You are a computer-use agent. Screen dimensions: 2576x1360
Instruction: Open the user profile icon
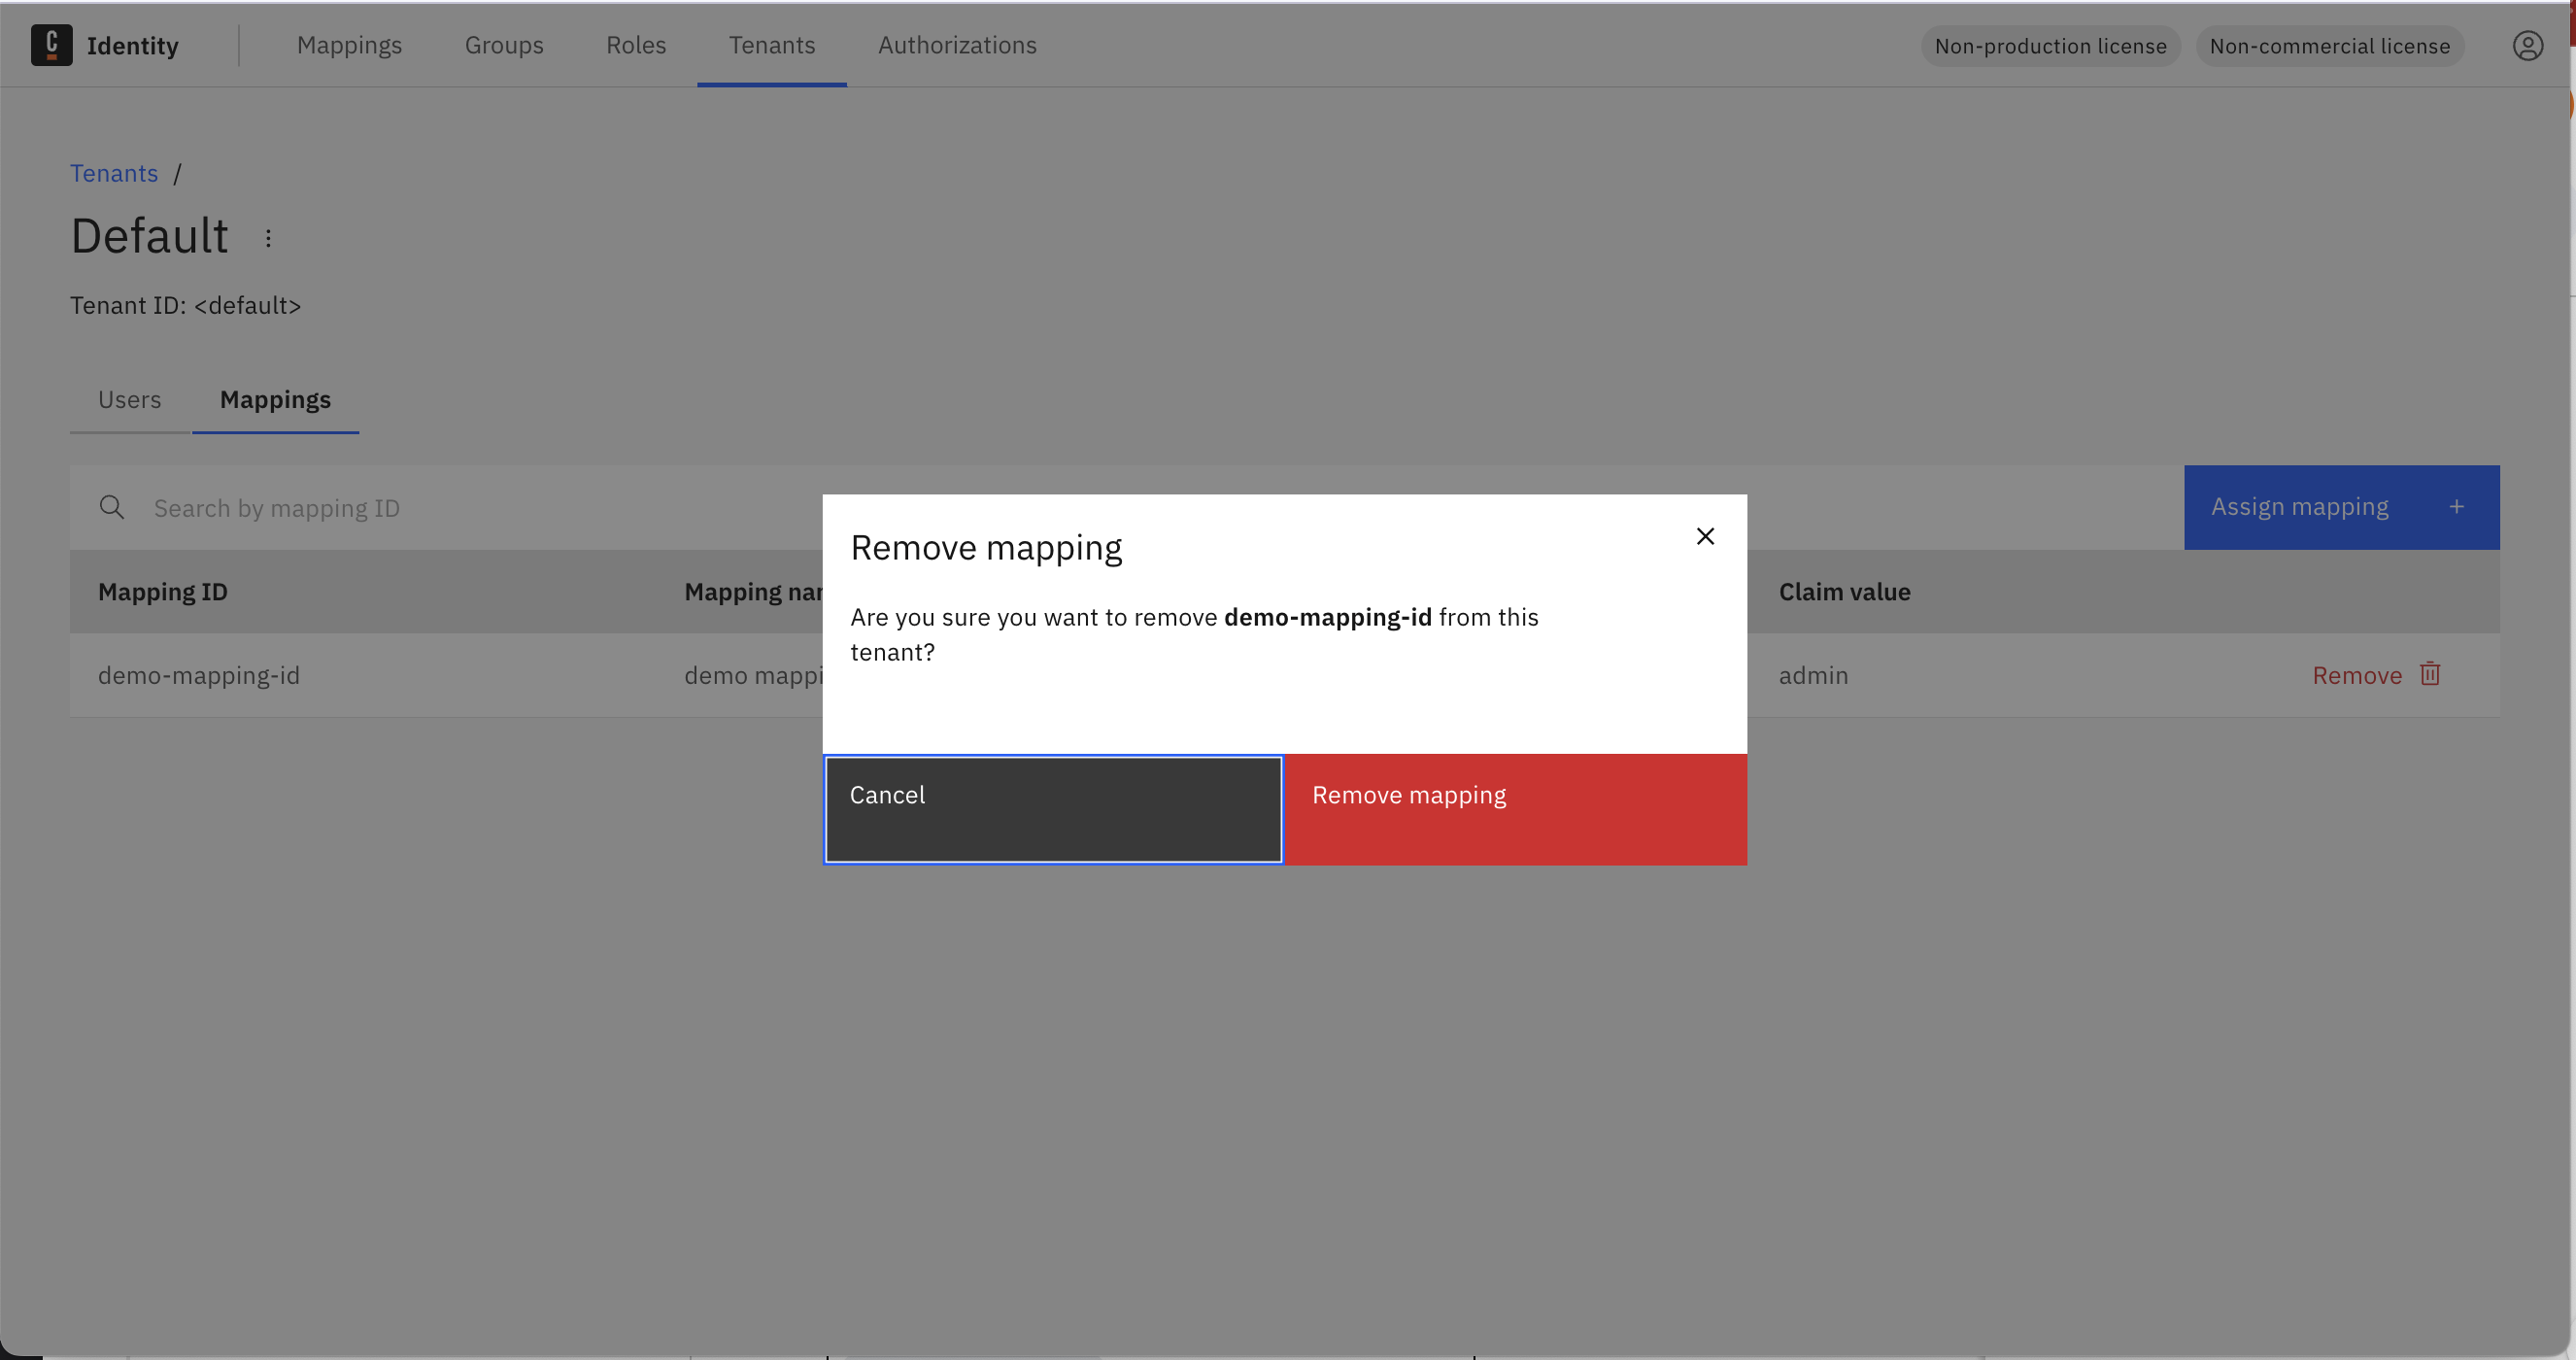(2528, 45)
